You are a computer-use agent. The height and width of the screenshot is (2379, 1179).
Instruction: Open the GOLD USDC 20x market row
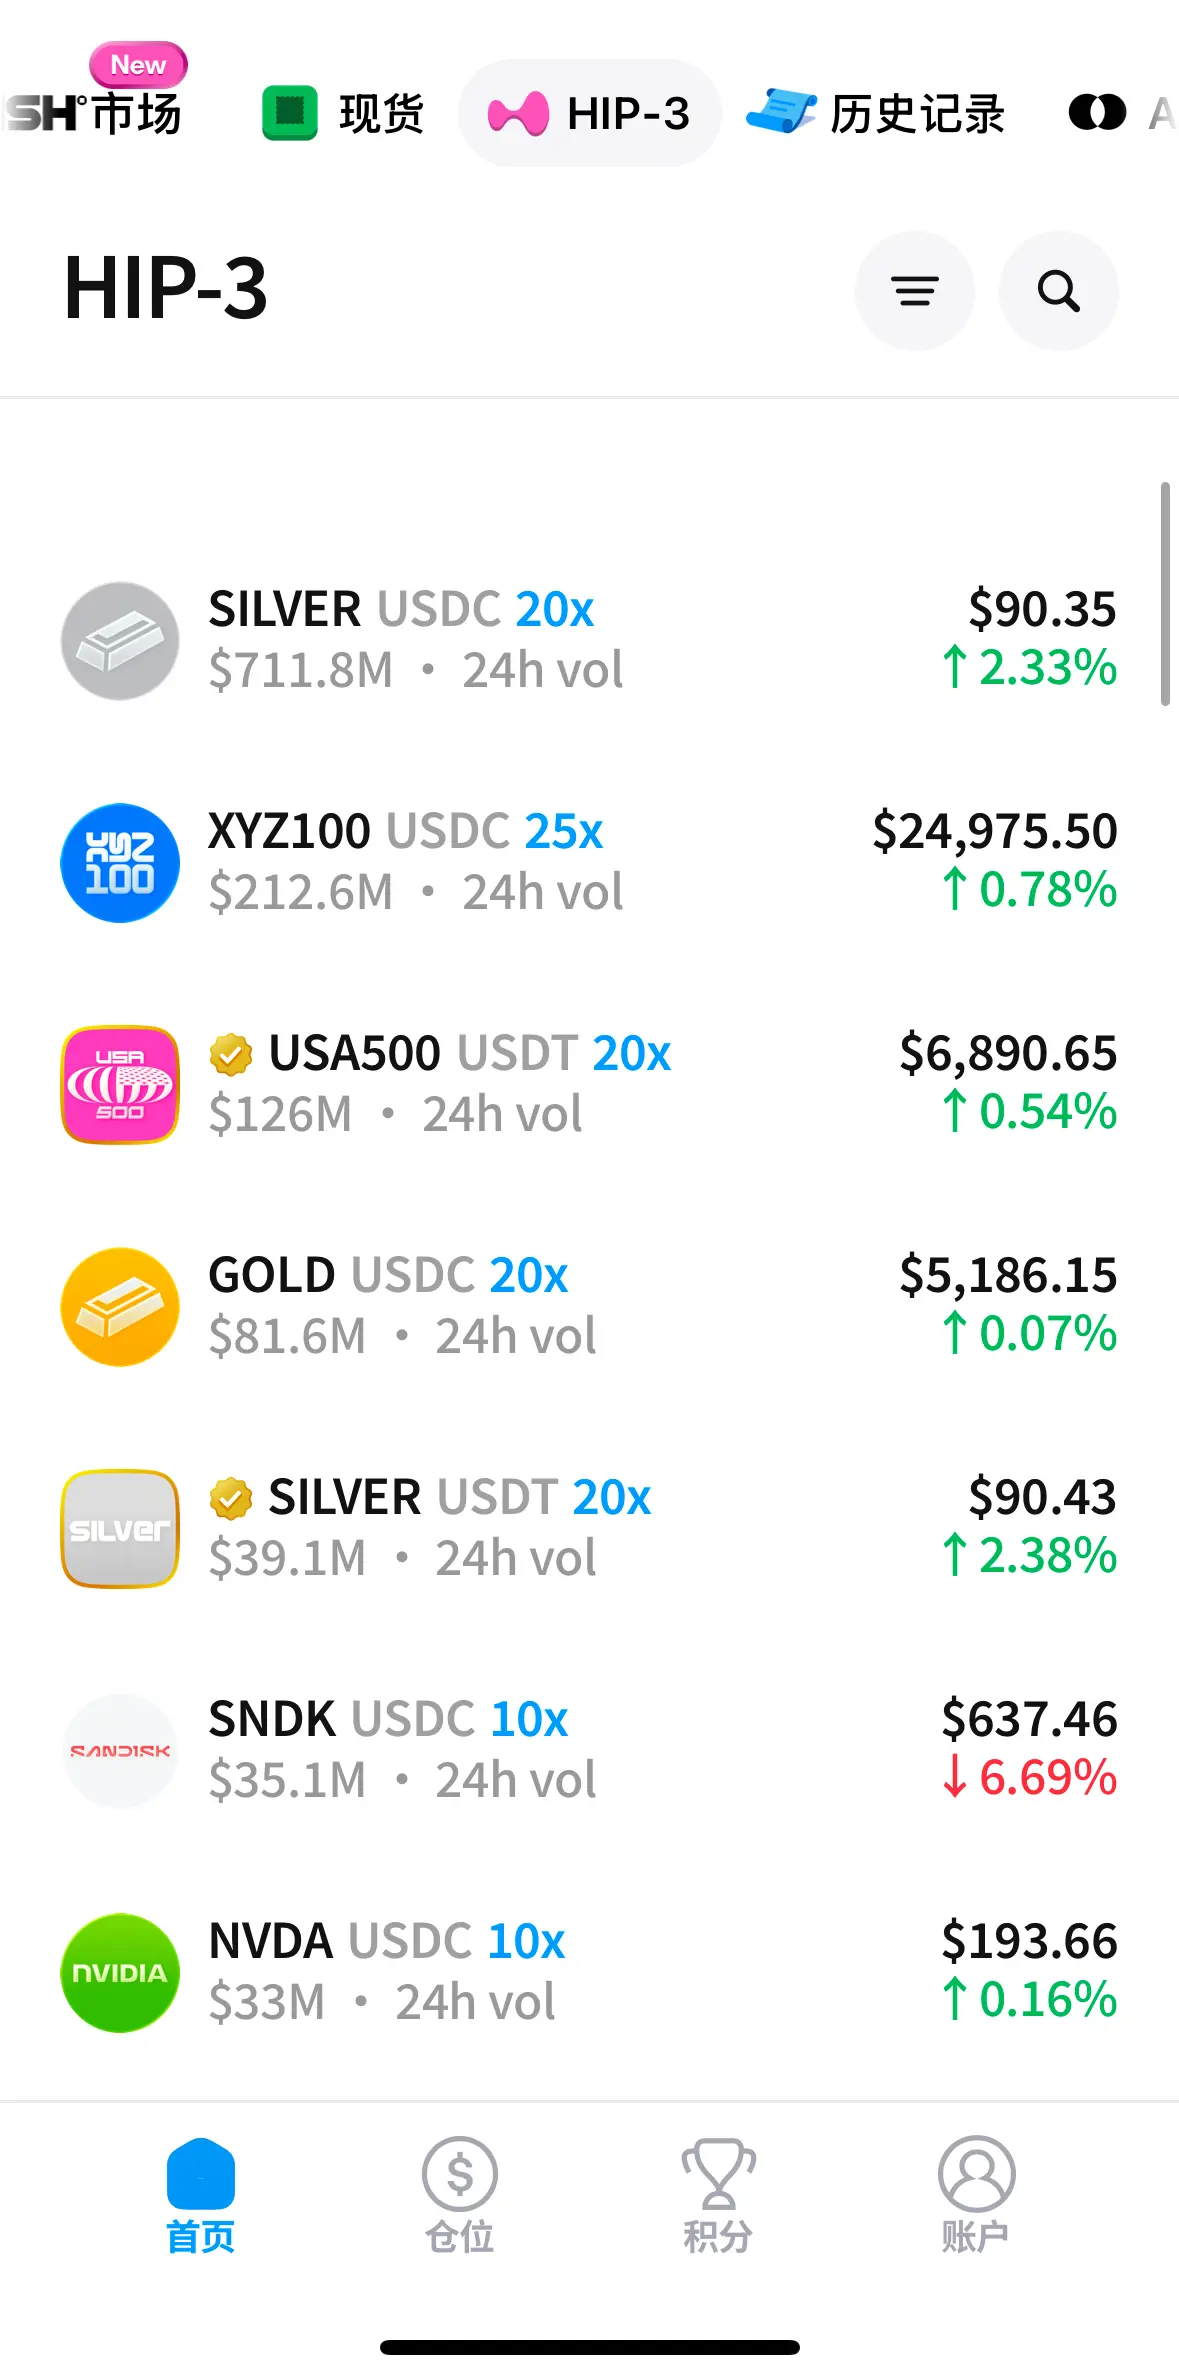[x=588, y=1306]
